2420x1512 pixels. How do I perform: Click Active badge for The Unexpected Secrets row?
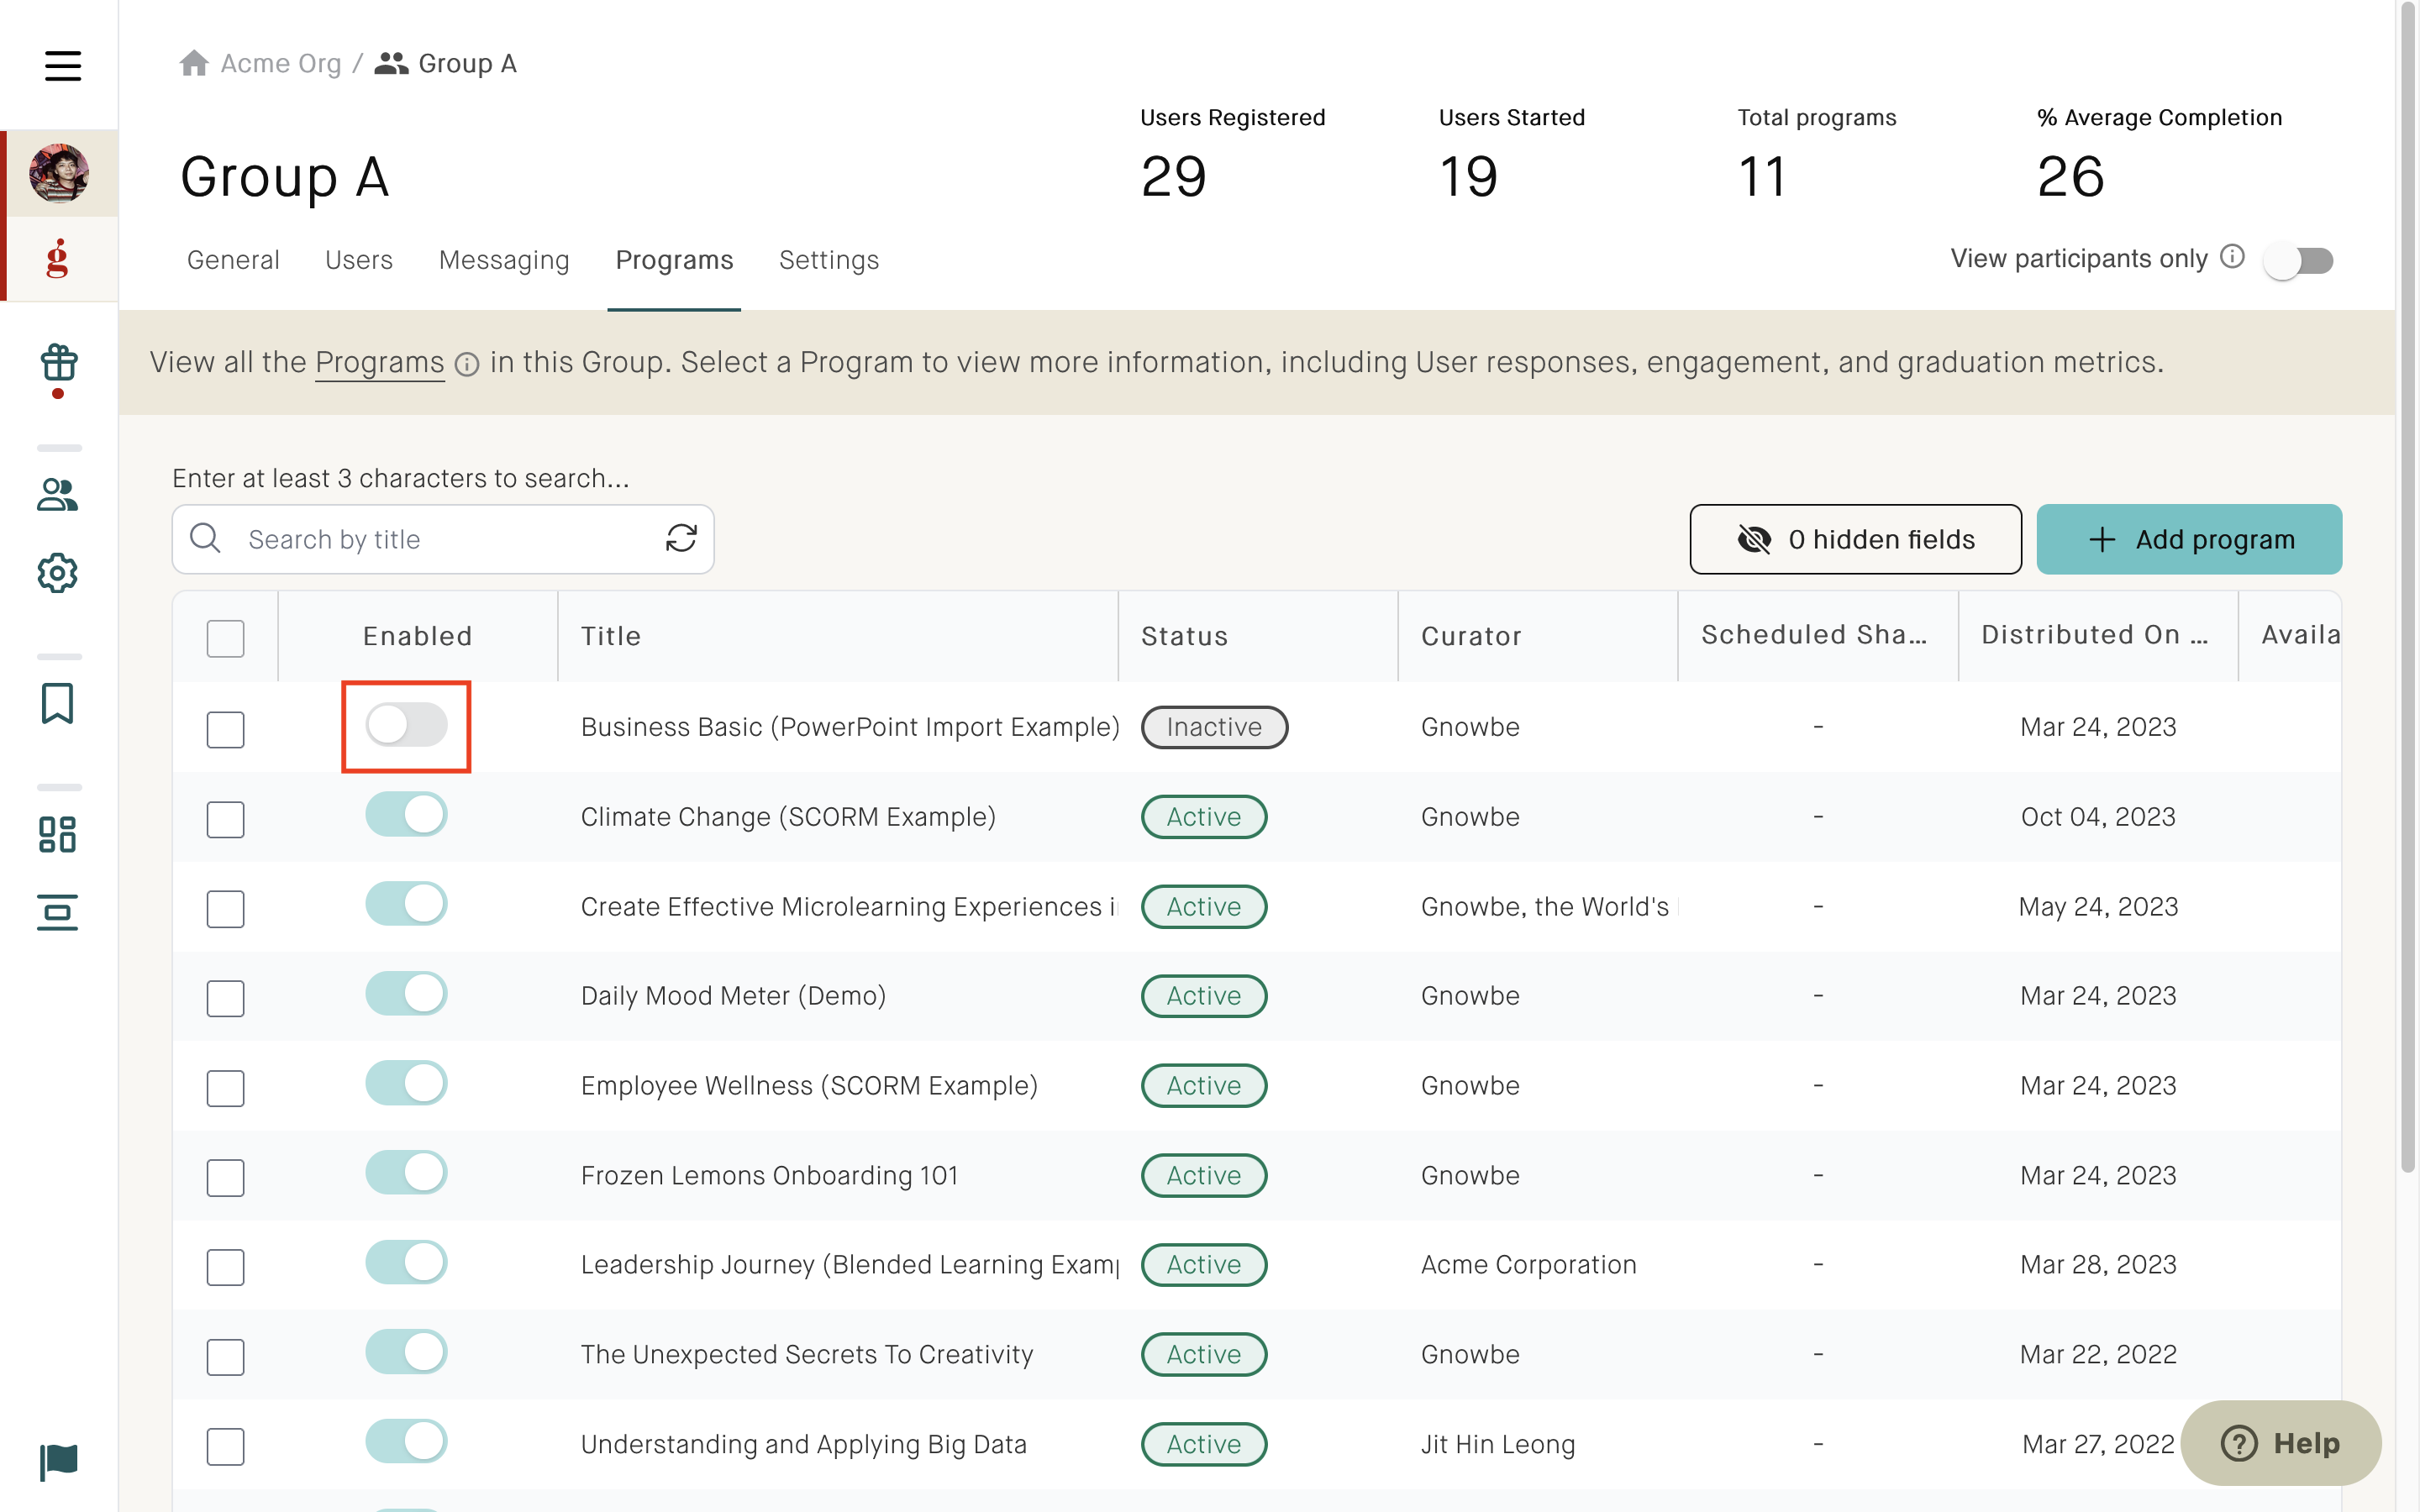point(1204,1354)
